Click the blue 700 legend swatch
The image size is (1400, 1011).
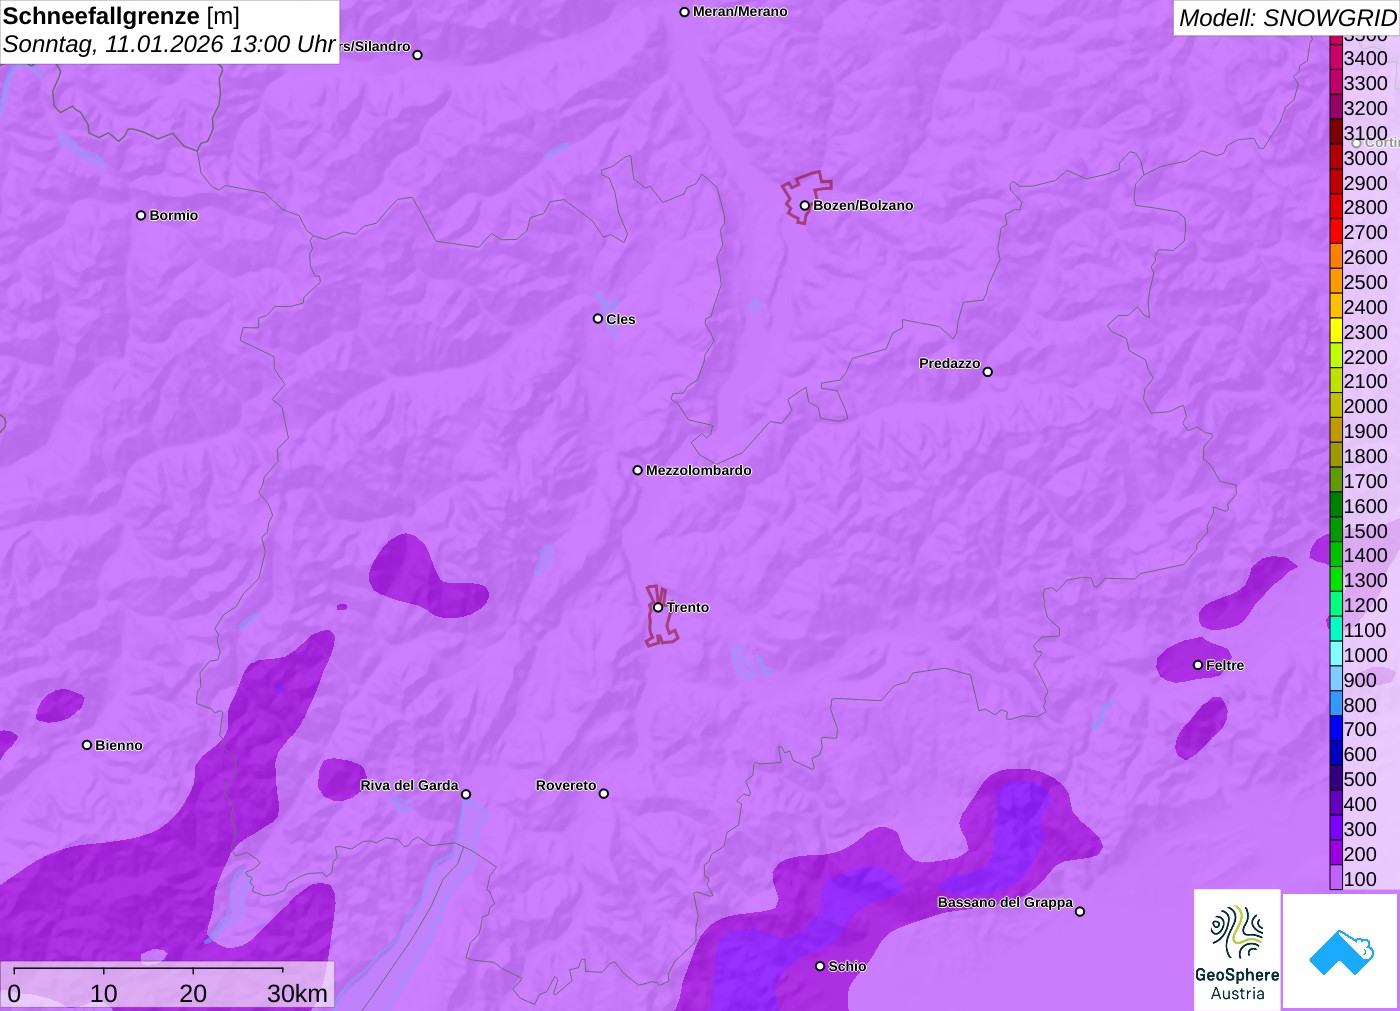[1336, 728]
